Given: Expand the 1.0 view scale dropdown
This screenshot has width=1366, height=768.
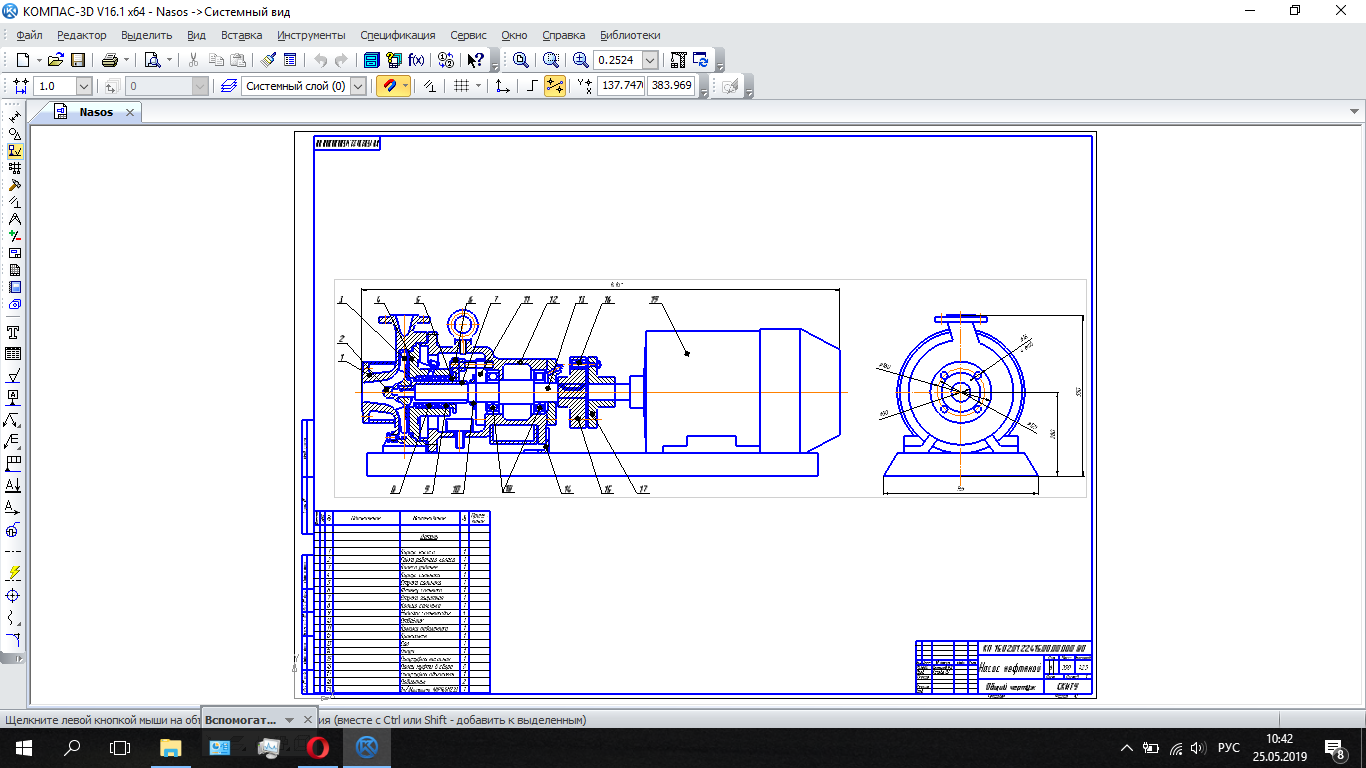Looking at the screenshot, I should pyautogui.click(x=83, y=86).
